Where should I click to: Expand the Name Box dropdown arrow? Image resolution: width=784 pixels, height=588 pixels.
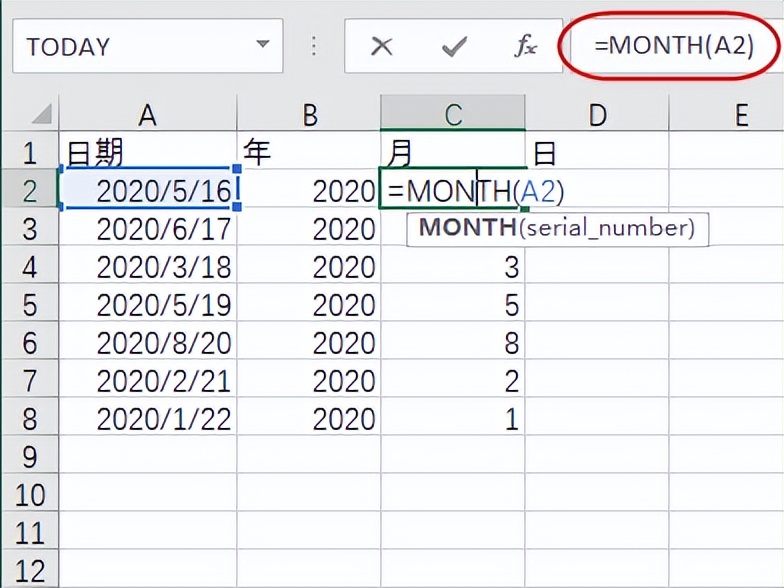point(262,46)
